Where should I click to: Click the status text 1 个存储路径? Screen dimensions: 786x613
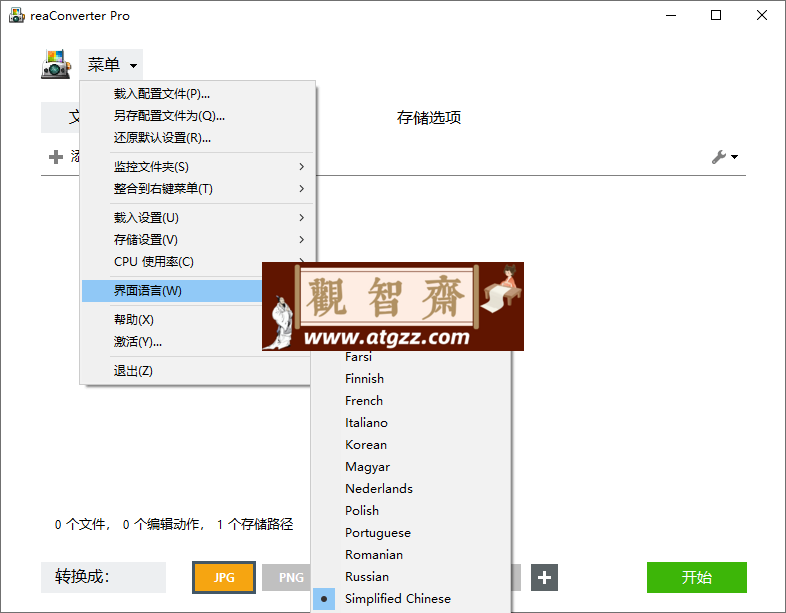(x=255, y=525)
